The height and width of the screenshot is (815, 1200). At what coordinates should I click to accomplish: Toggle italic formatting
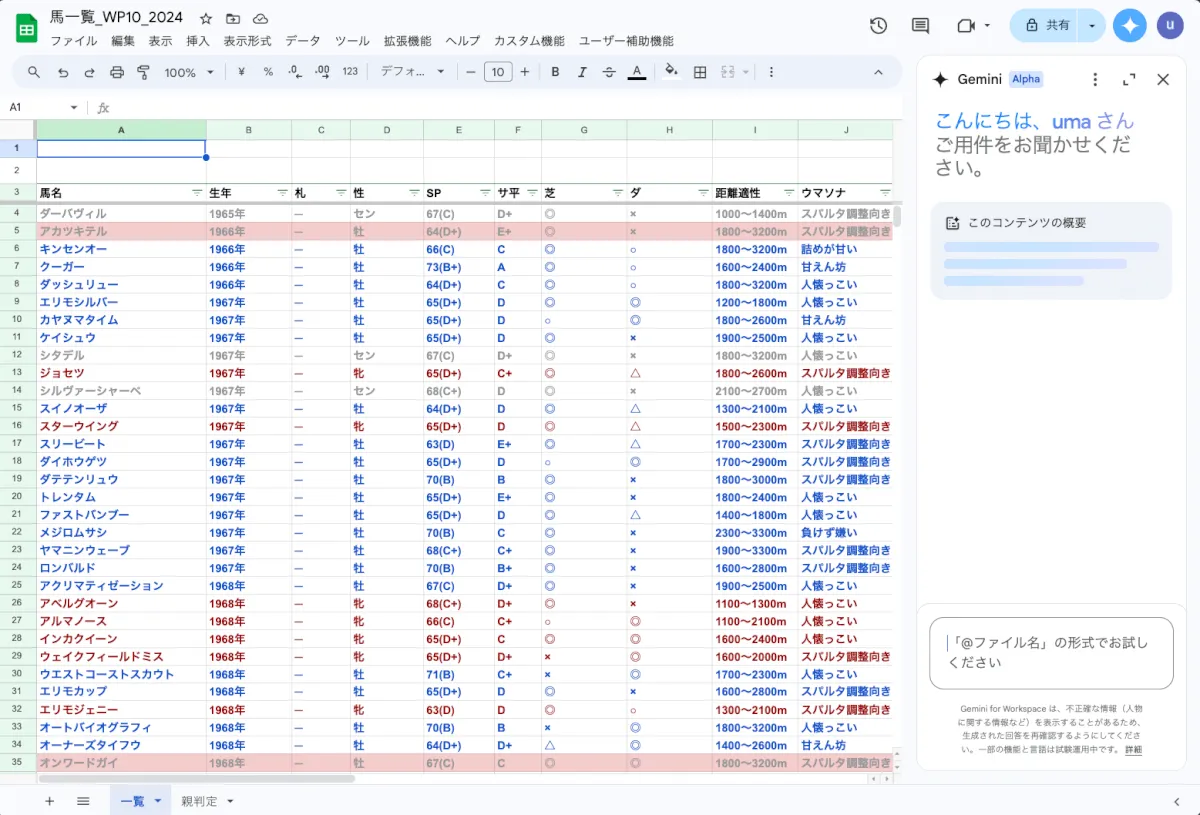(x=582, y=72)
